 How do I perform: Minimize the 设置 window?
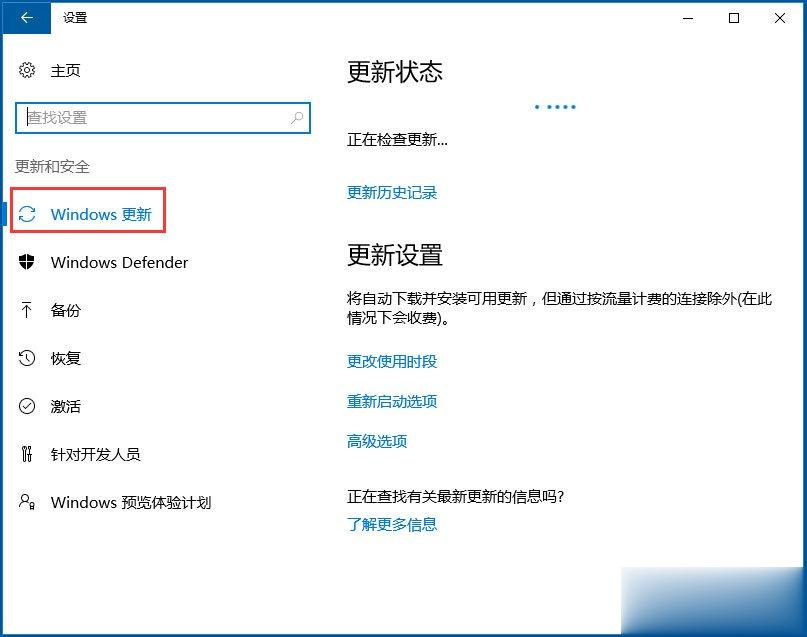click(688, 19)
